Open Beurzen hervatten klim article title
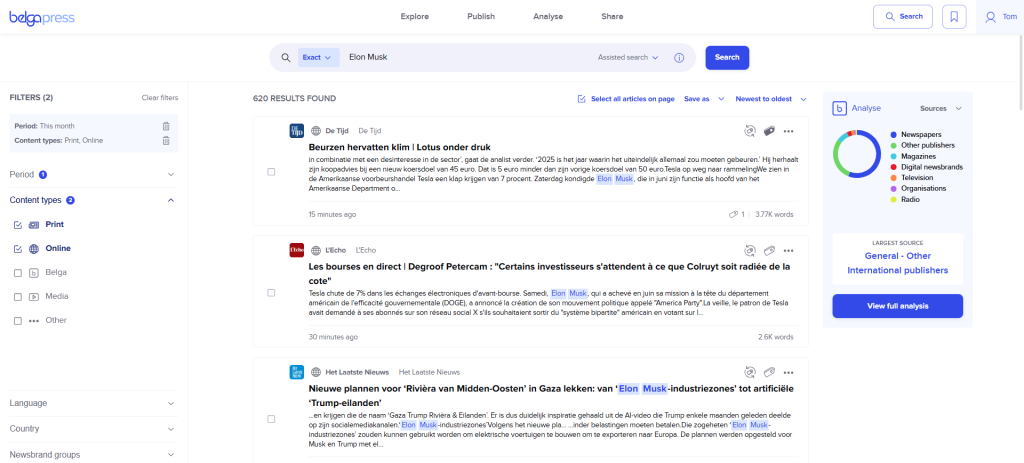 tap(399, 147)
